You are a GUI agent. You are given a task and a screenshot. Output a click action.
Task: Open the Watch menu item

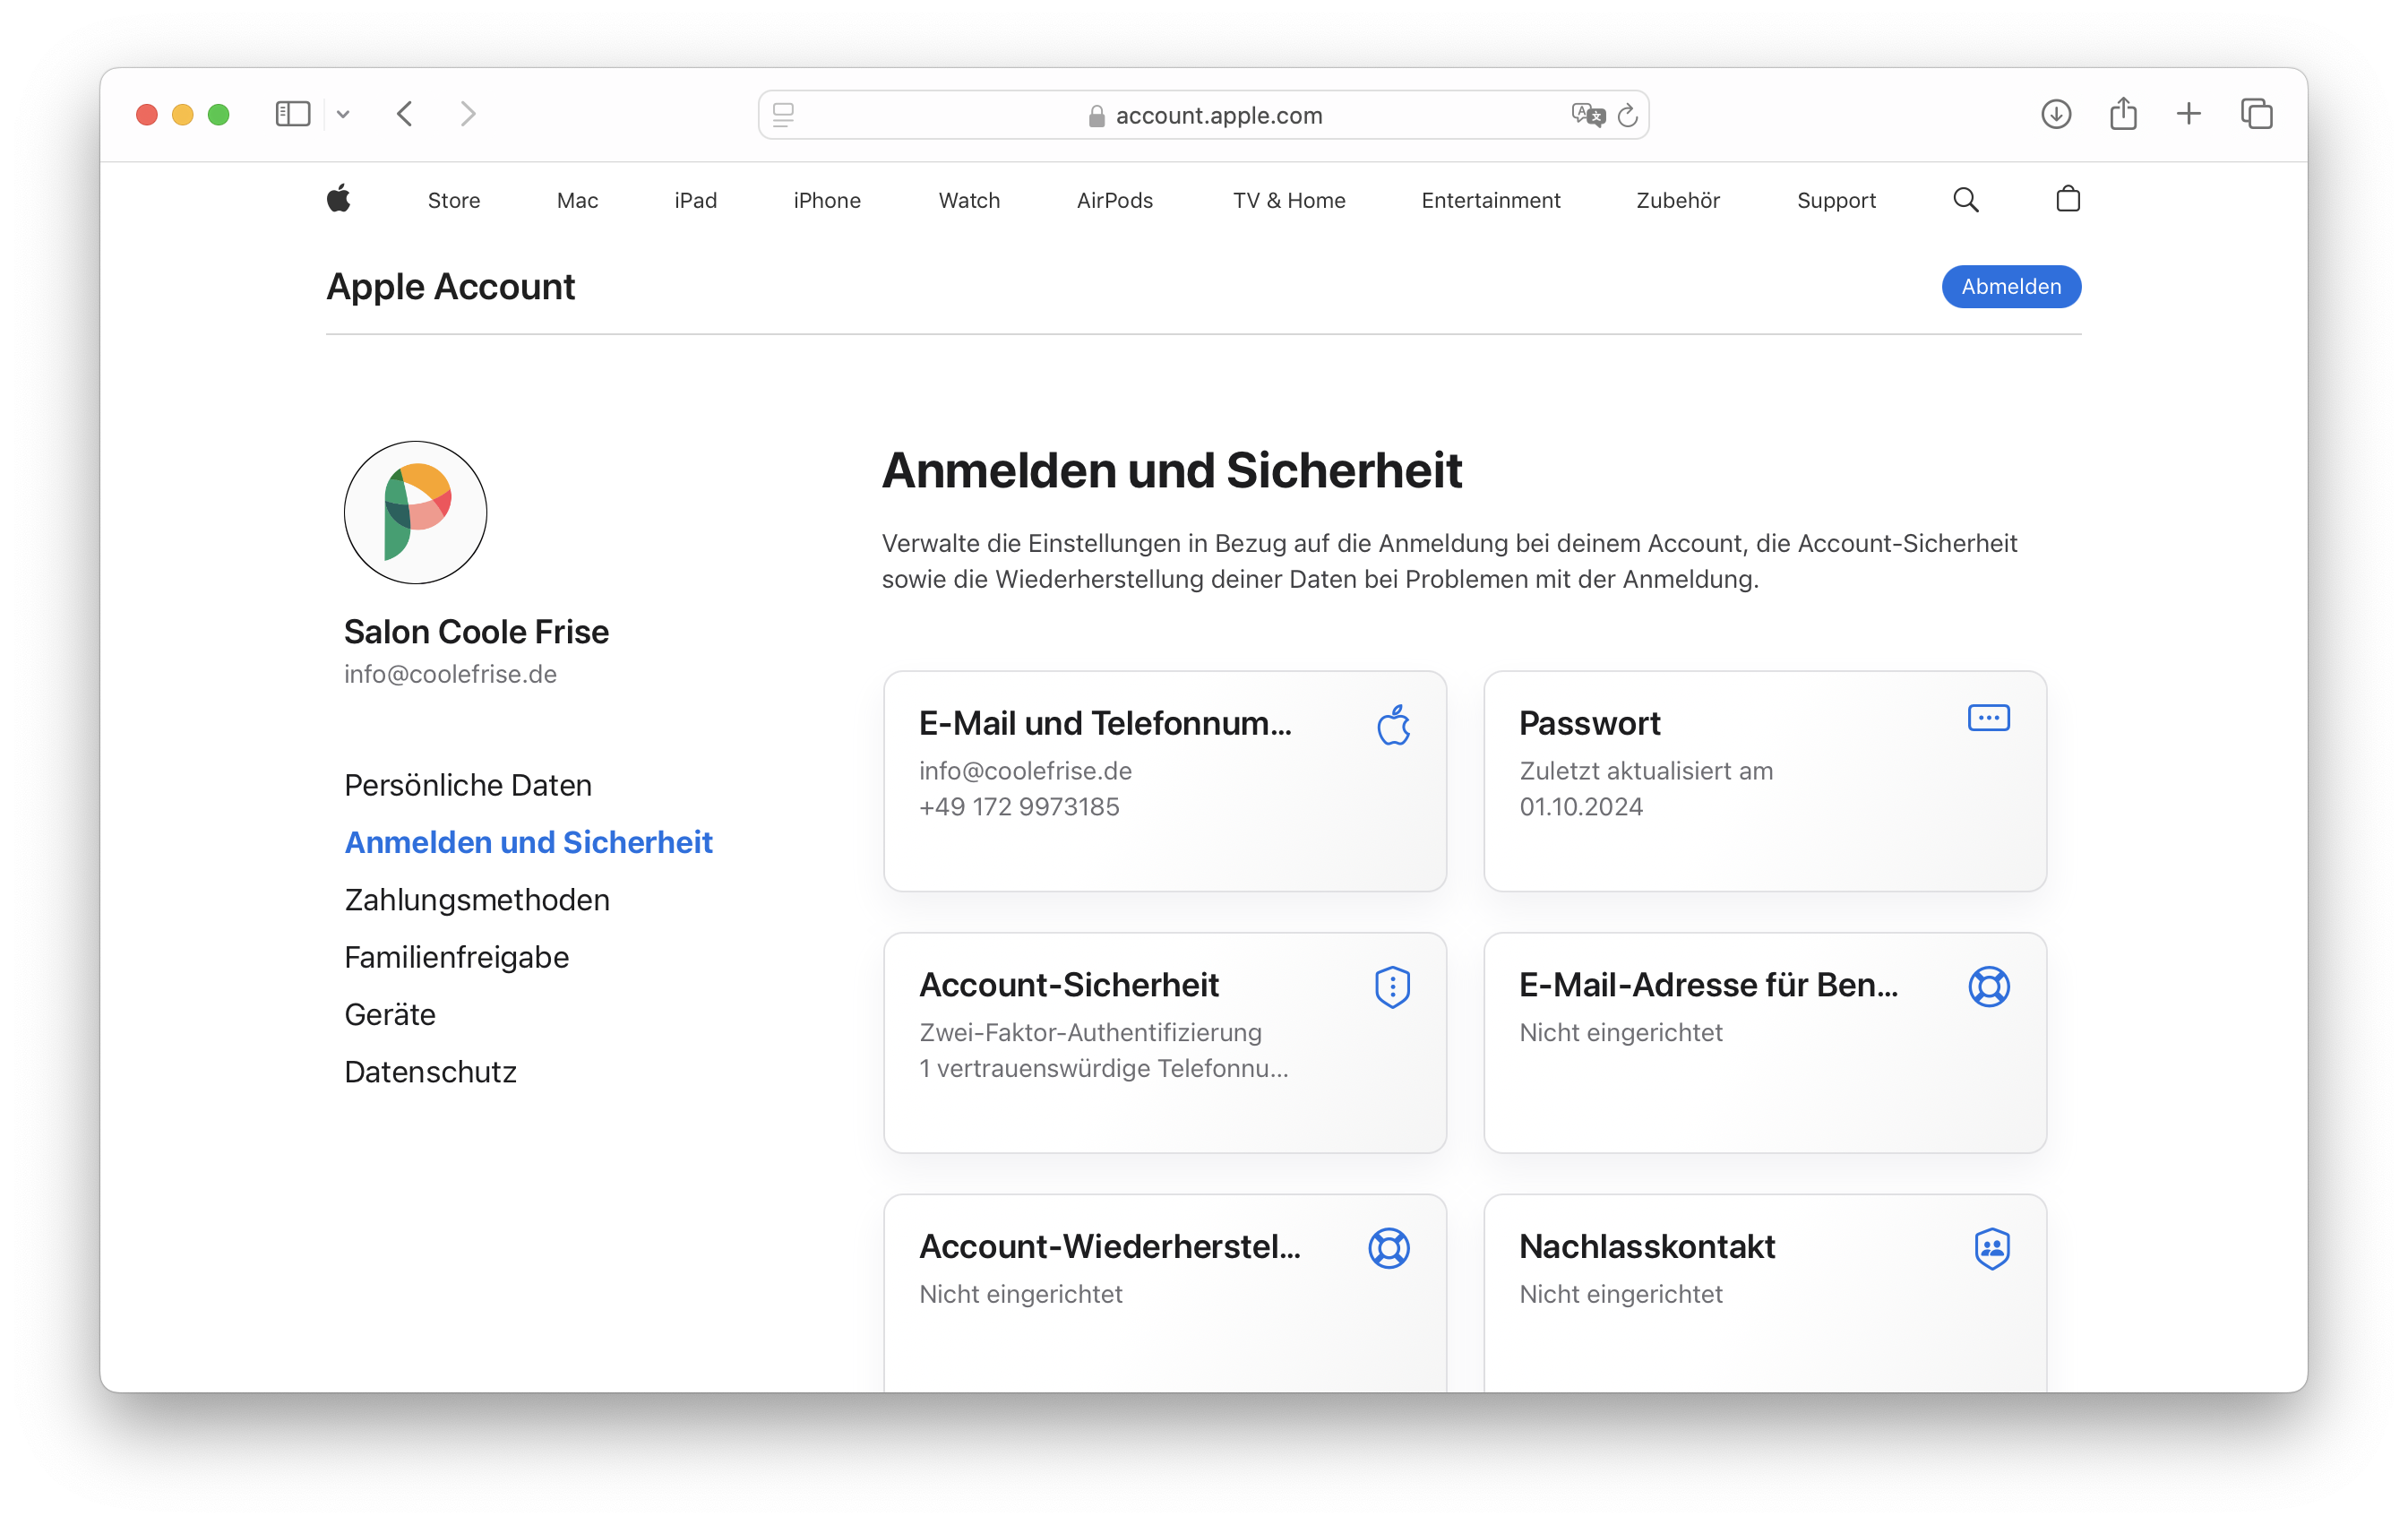pos(969,200)
